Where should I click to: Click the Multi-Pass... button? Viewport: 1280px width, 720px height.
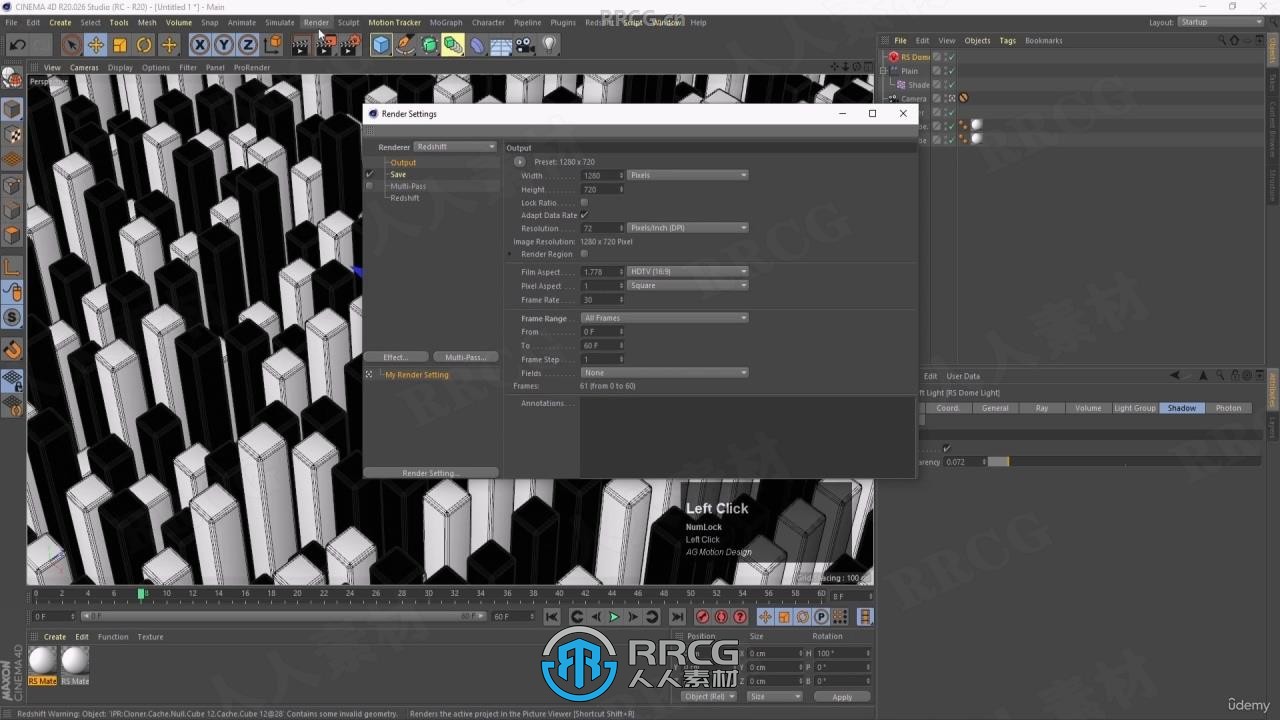(465, 357)
